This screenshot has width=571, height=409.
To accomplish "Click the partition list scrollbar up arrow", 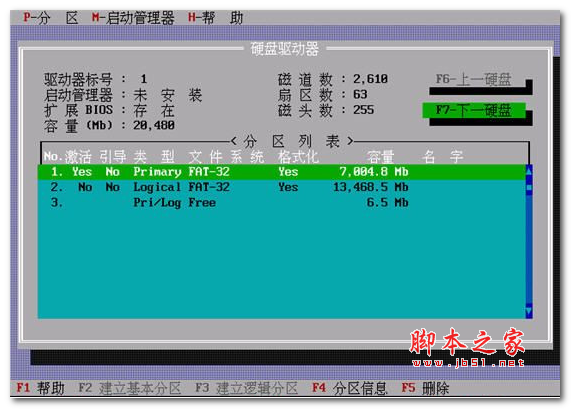I will pyautogui.click(x=529, y=170).
